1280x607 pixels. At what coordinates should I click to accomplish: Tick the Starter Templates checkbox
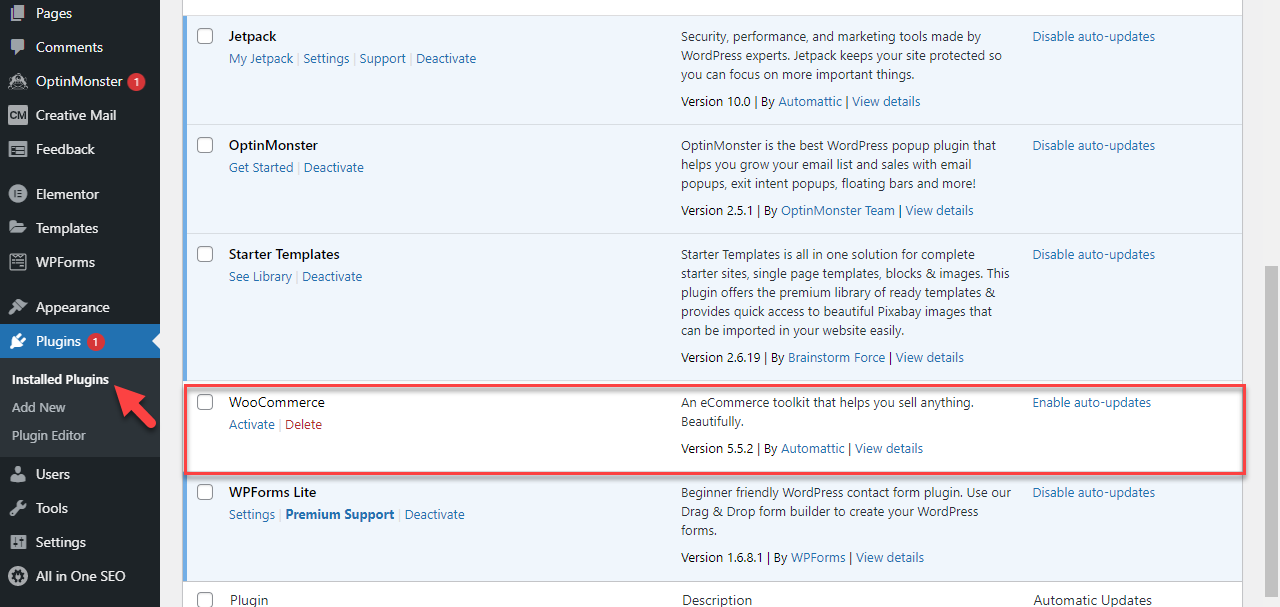[x=205, y=254]
